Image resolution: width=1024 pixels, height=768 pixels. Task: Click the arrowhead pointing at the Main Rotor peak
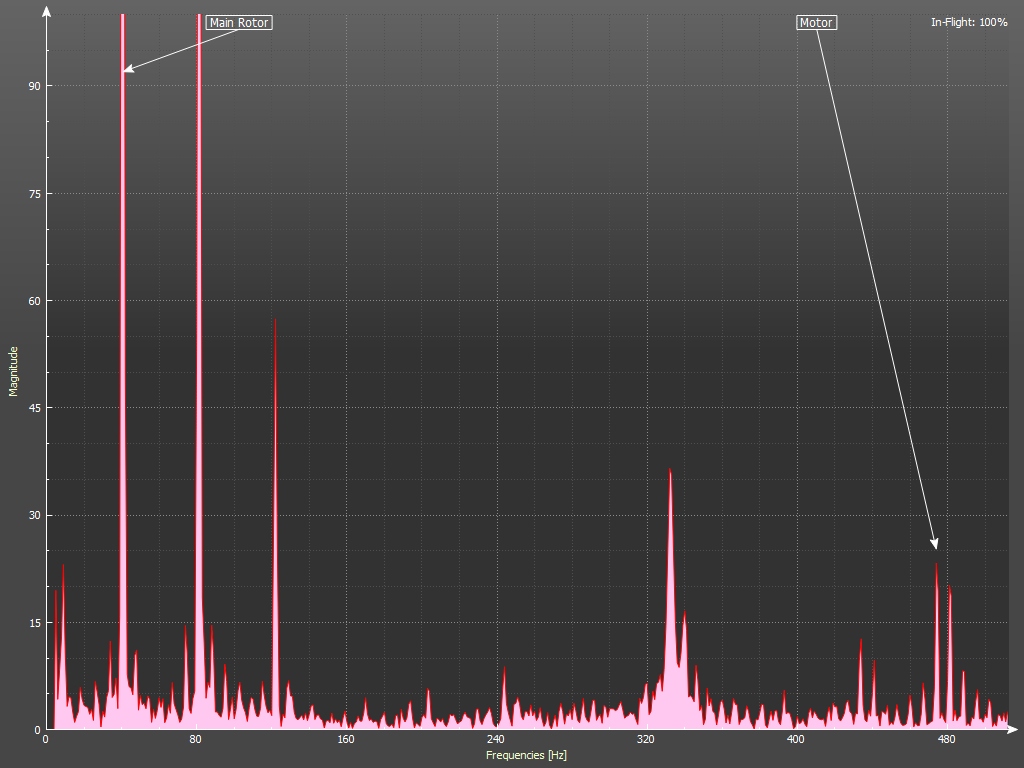[x=127, y=69]
